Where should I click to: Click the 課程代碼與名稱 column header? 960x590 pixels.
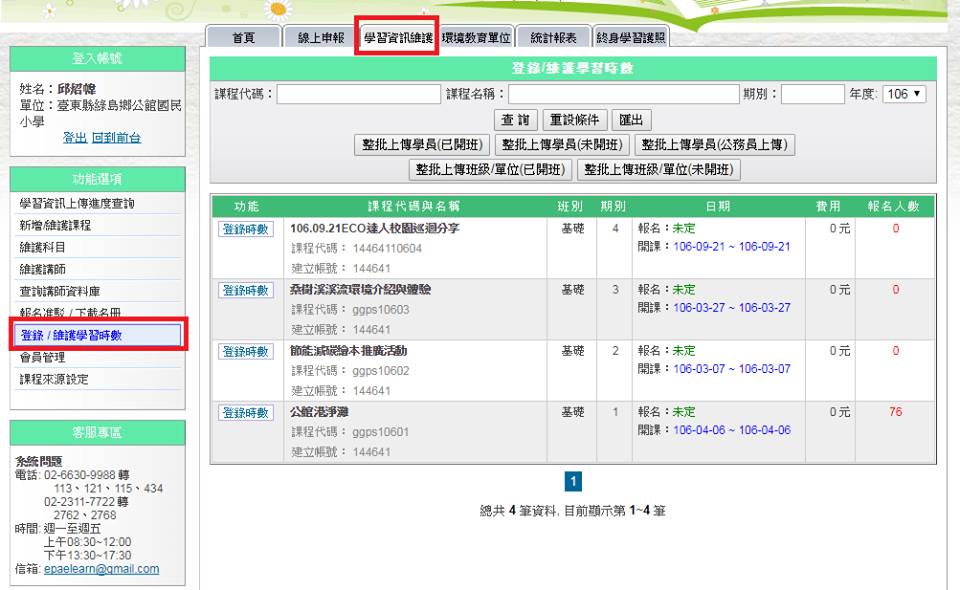coord(413,206)
